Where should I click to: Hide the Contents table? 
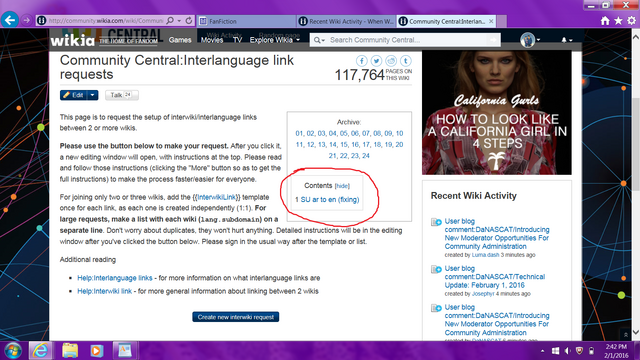(x=342, y=186)
